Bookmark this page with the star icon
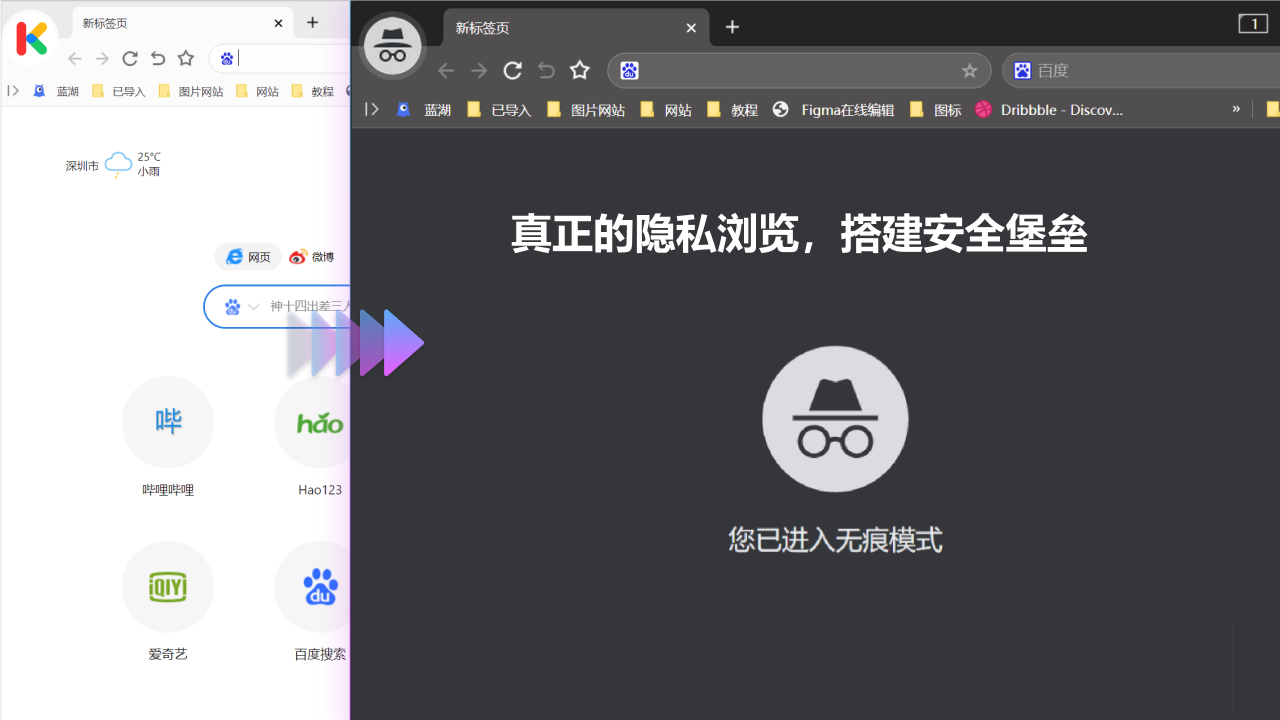Screen dimensions: 1280x720 click(x=580, y=70)
